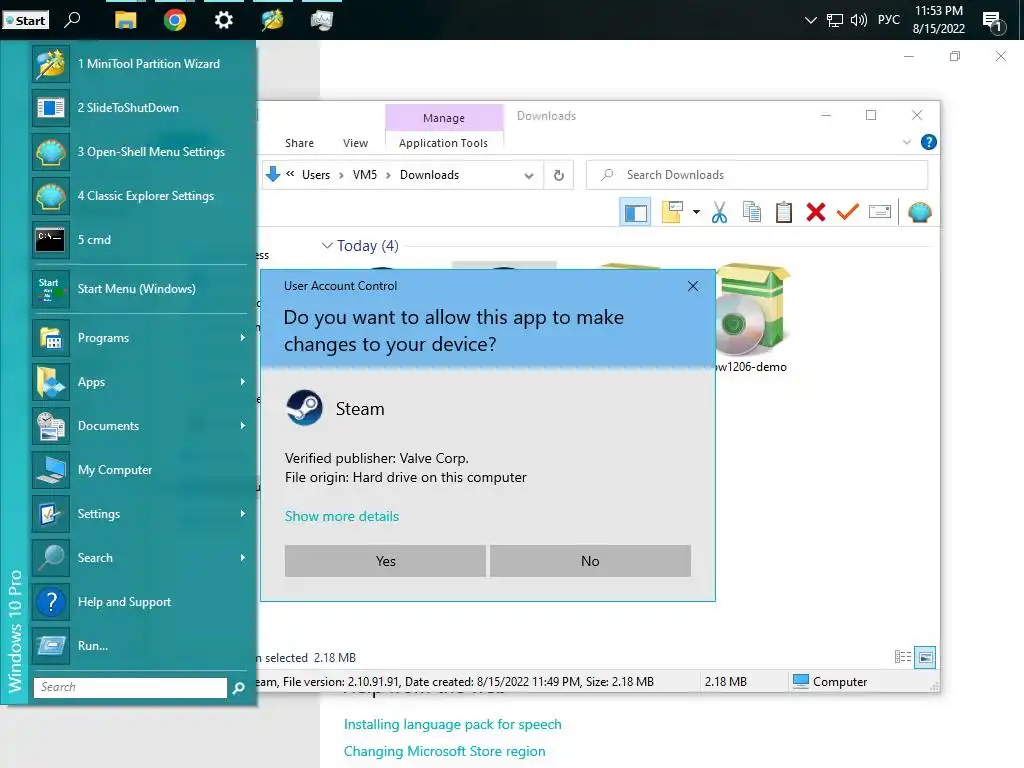Image resolution: width=1024 pixels, height=768 pixels.
Task: Open Installing language pack for speech link
Action: coord(453,724)
